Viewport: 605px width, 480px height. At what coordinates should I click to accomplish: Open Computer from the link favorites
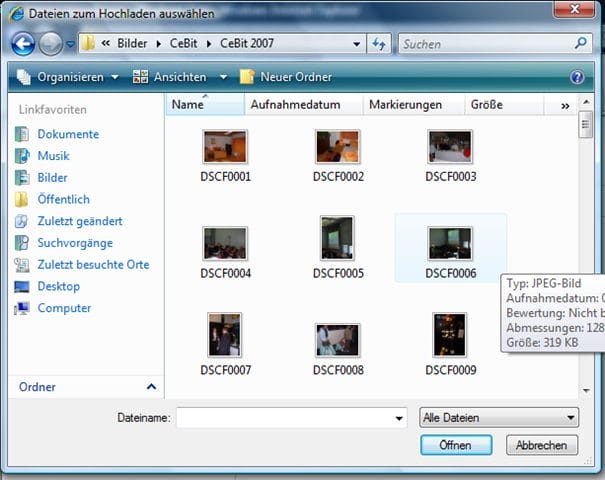64,308
